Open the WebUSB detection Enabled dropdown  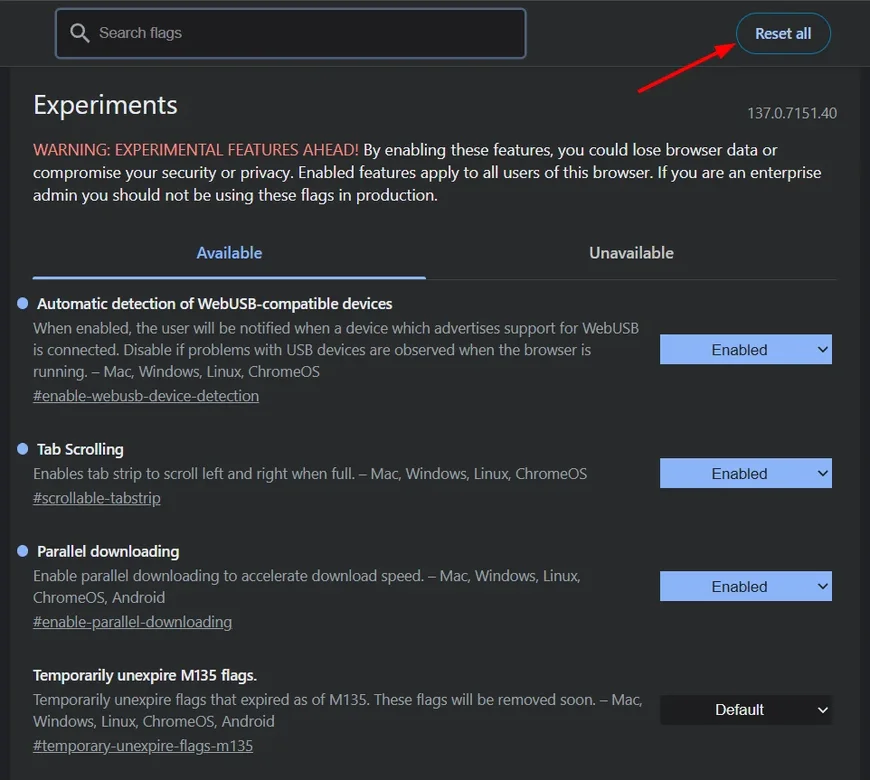click(745, 350)
